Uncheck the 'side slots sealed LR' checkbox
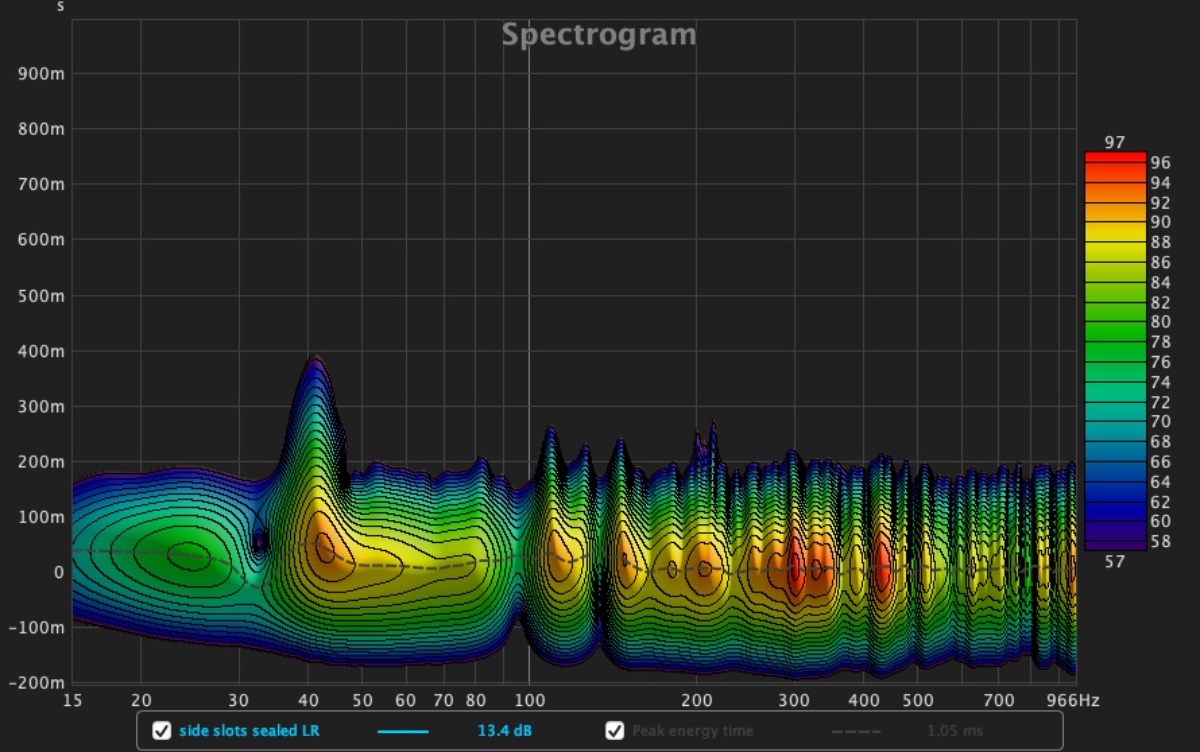The height and width of the screenshot is (752, 1200). [x=161, y=731]
